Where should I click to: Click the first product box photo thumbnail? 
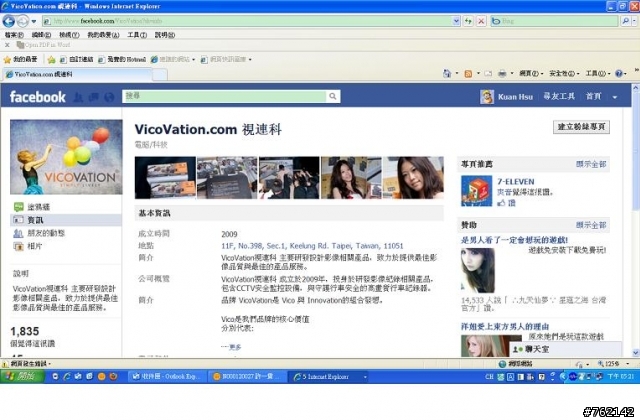pos(165,178)
